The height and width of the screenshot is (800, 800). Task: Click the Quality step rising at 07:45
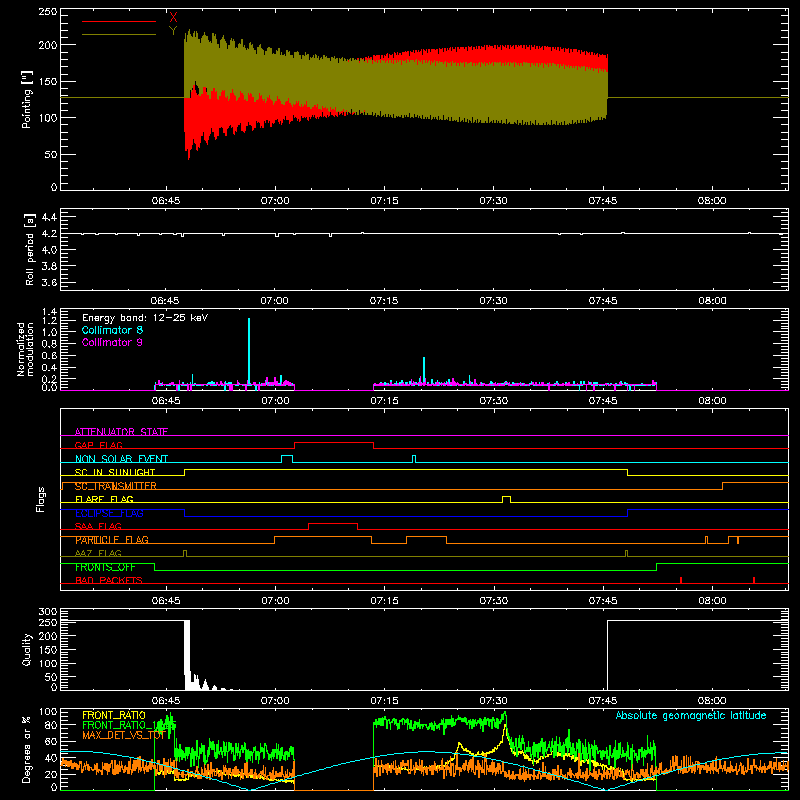608,655
